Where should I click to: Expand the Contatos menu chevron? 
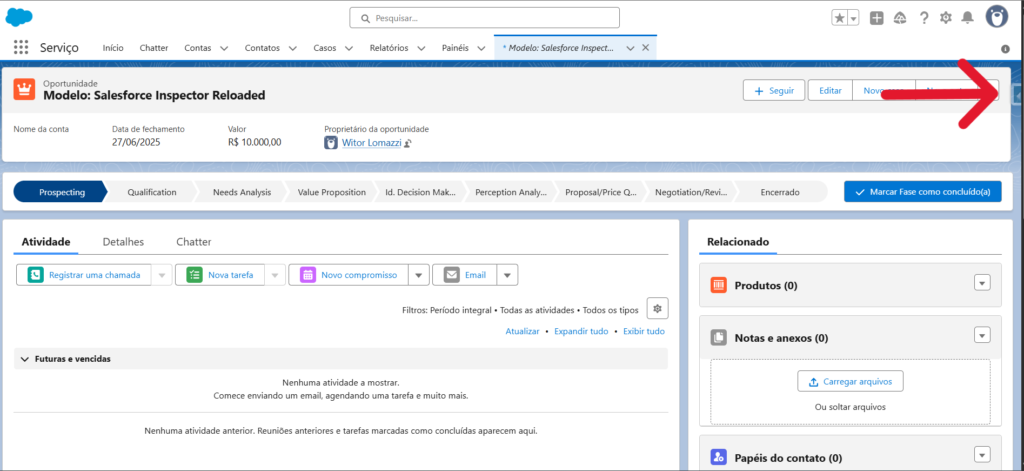[293, 48]
